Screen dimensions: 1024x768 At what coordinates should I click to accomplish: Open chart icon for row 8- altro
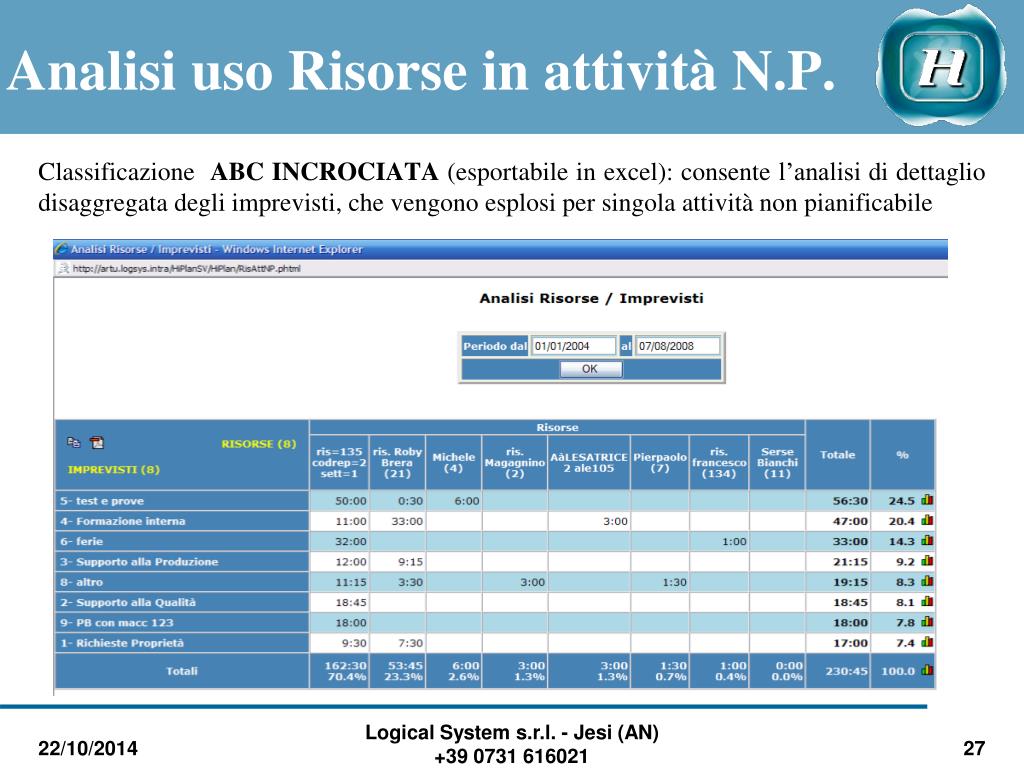927,581
